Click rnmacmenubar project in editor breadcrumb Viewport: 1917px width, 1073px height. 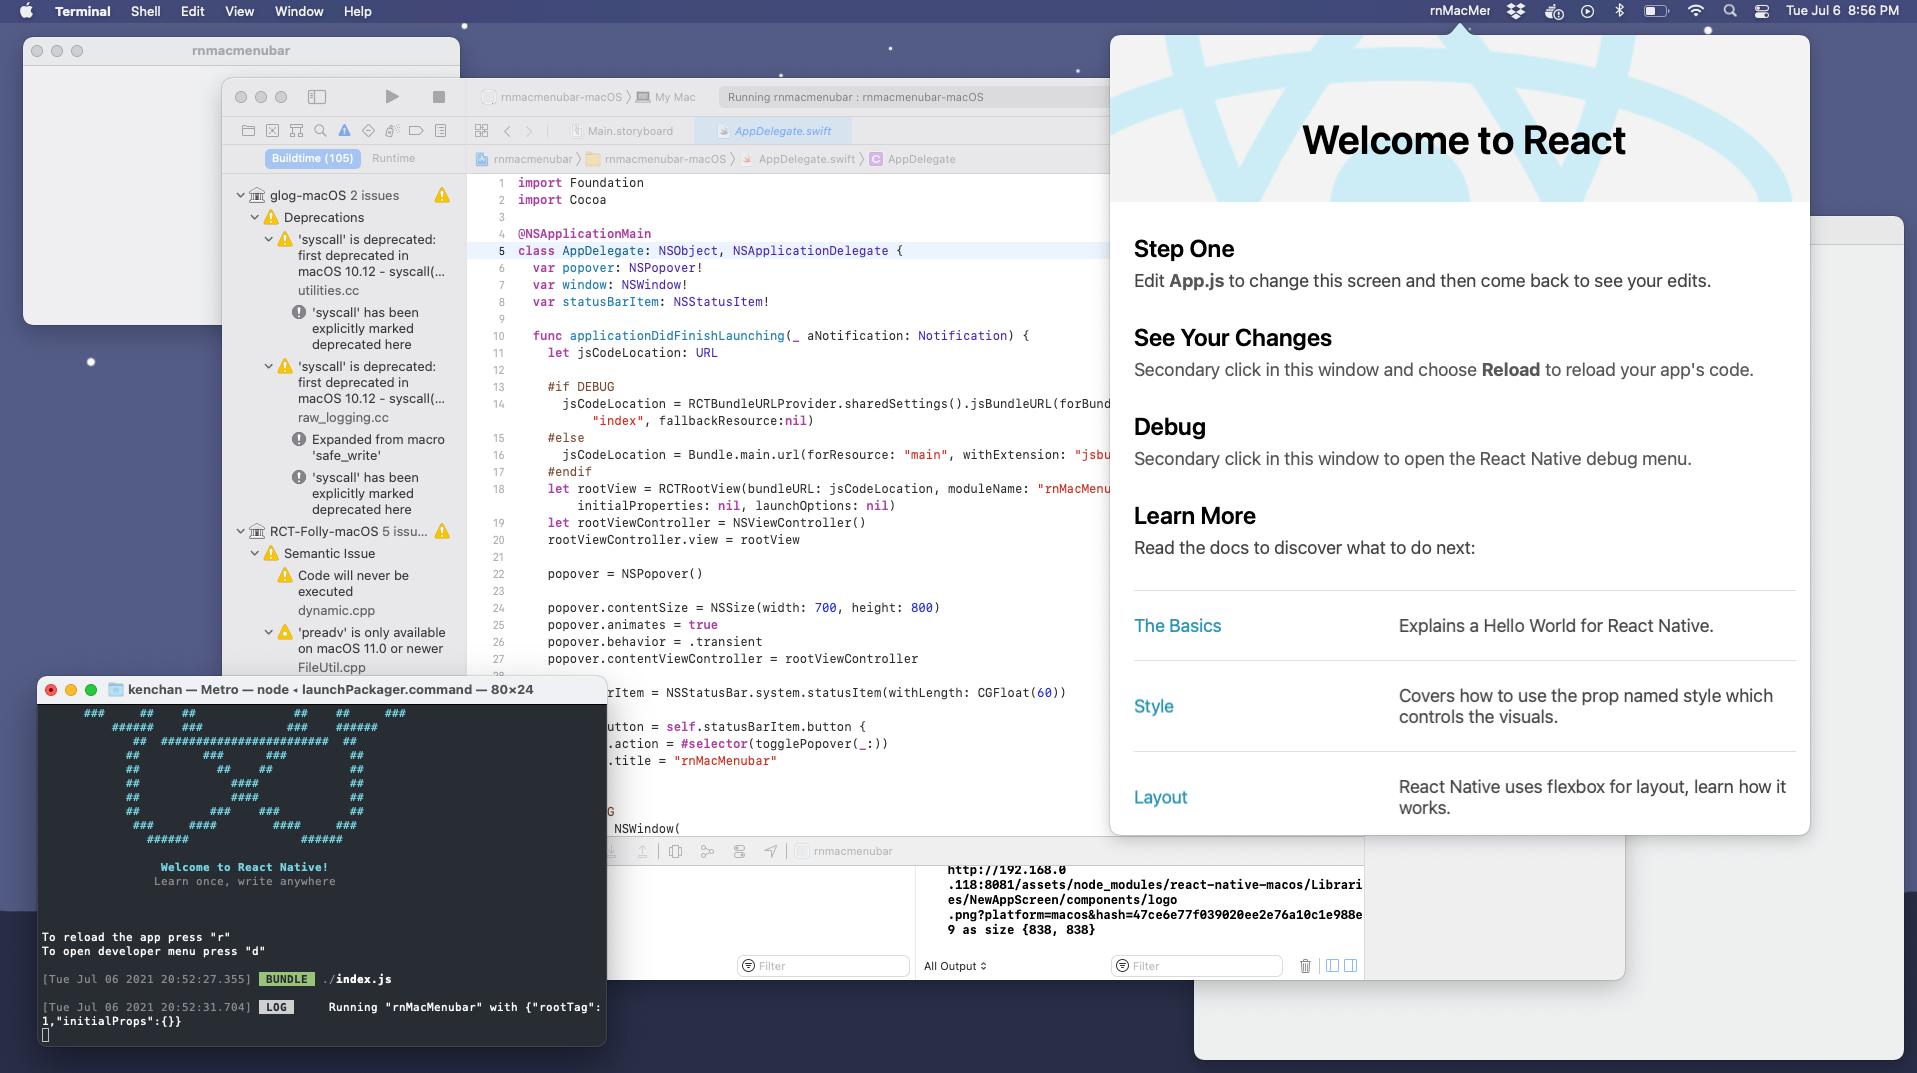(525, 159)
